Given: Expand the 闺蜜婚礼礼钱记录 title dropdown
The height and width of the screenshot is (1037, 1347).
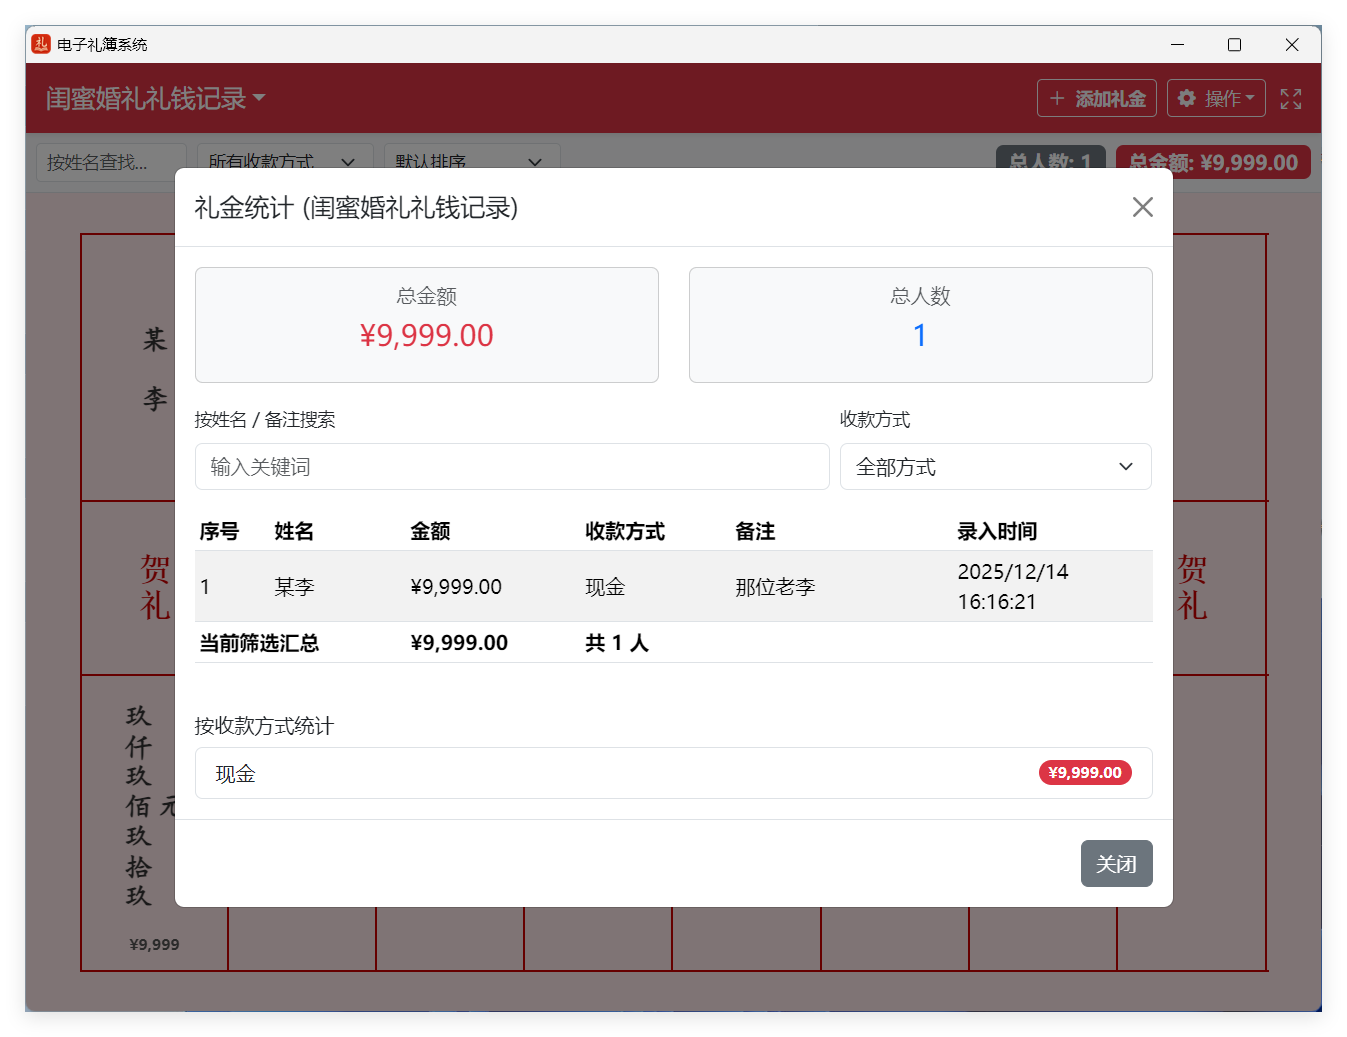Looking at the screenshot, I should click(259, 98).
